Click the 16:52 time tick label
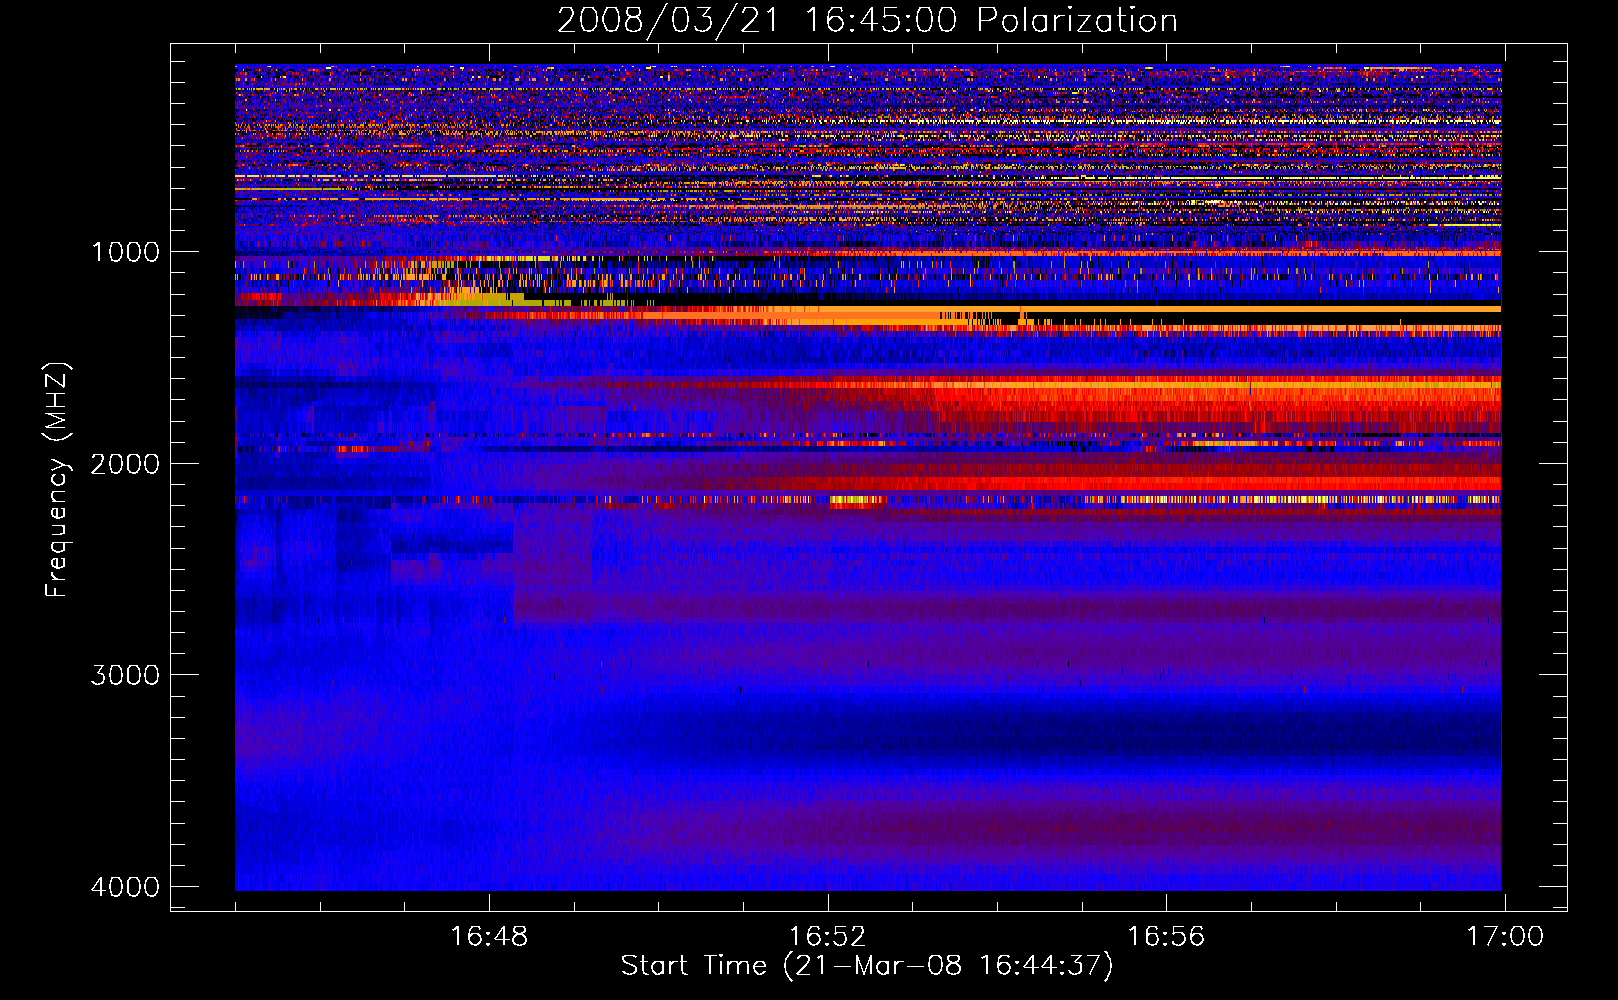 (827, 937)
